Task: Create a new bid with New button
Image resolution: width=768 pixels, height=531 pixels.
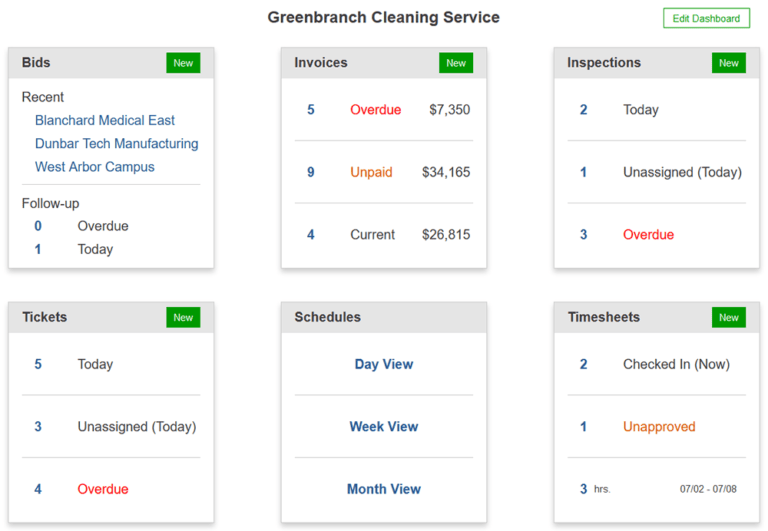Action: (183, 63)
